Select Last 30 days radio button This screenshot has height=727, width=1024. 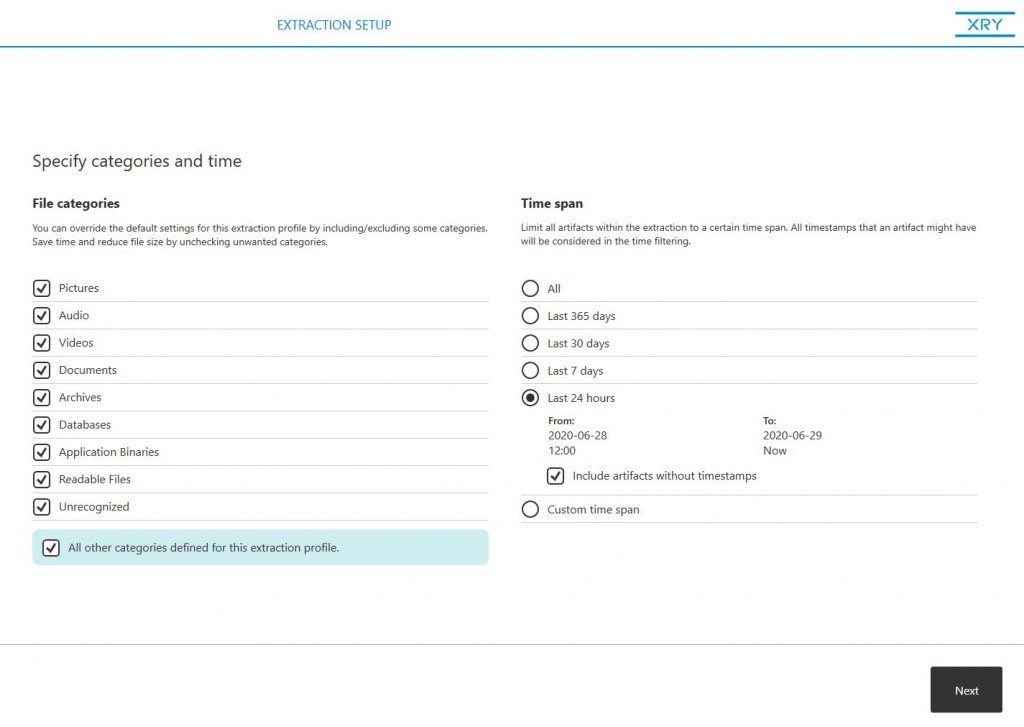pos(530,343)
